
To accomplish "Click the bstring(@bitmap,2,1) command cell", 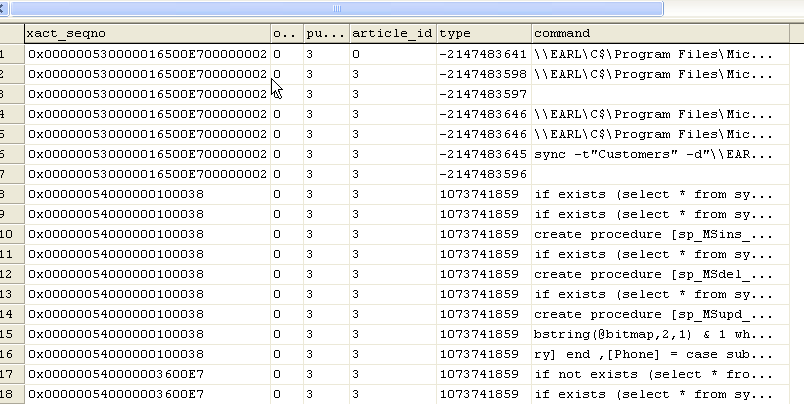I will pyautogui.click(x=654, y=334).
